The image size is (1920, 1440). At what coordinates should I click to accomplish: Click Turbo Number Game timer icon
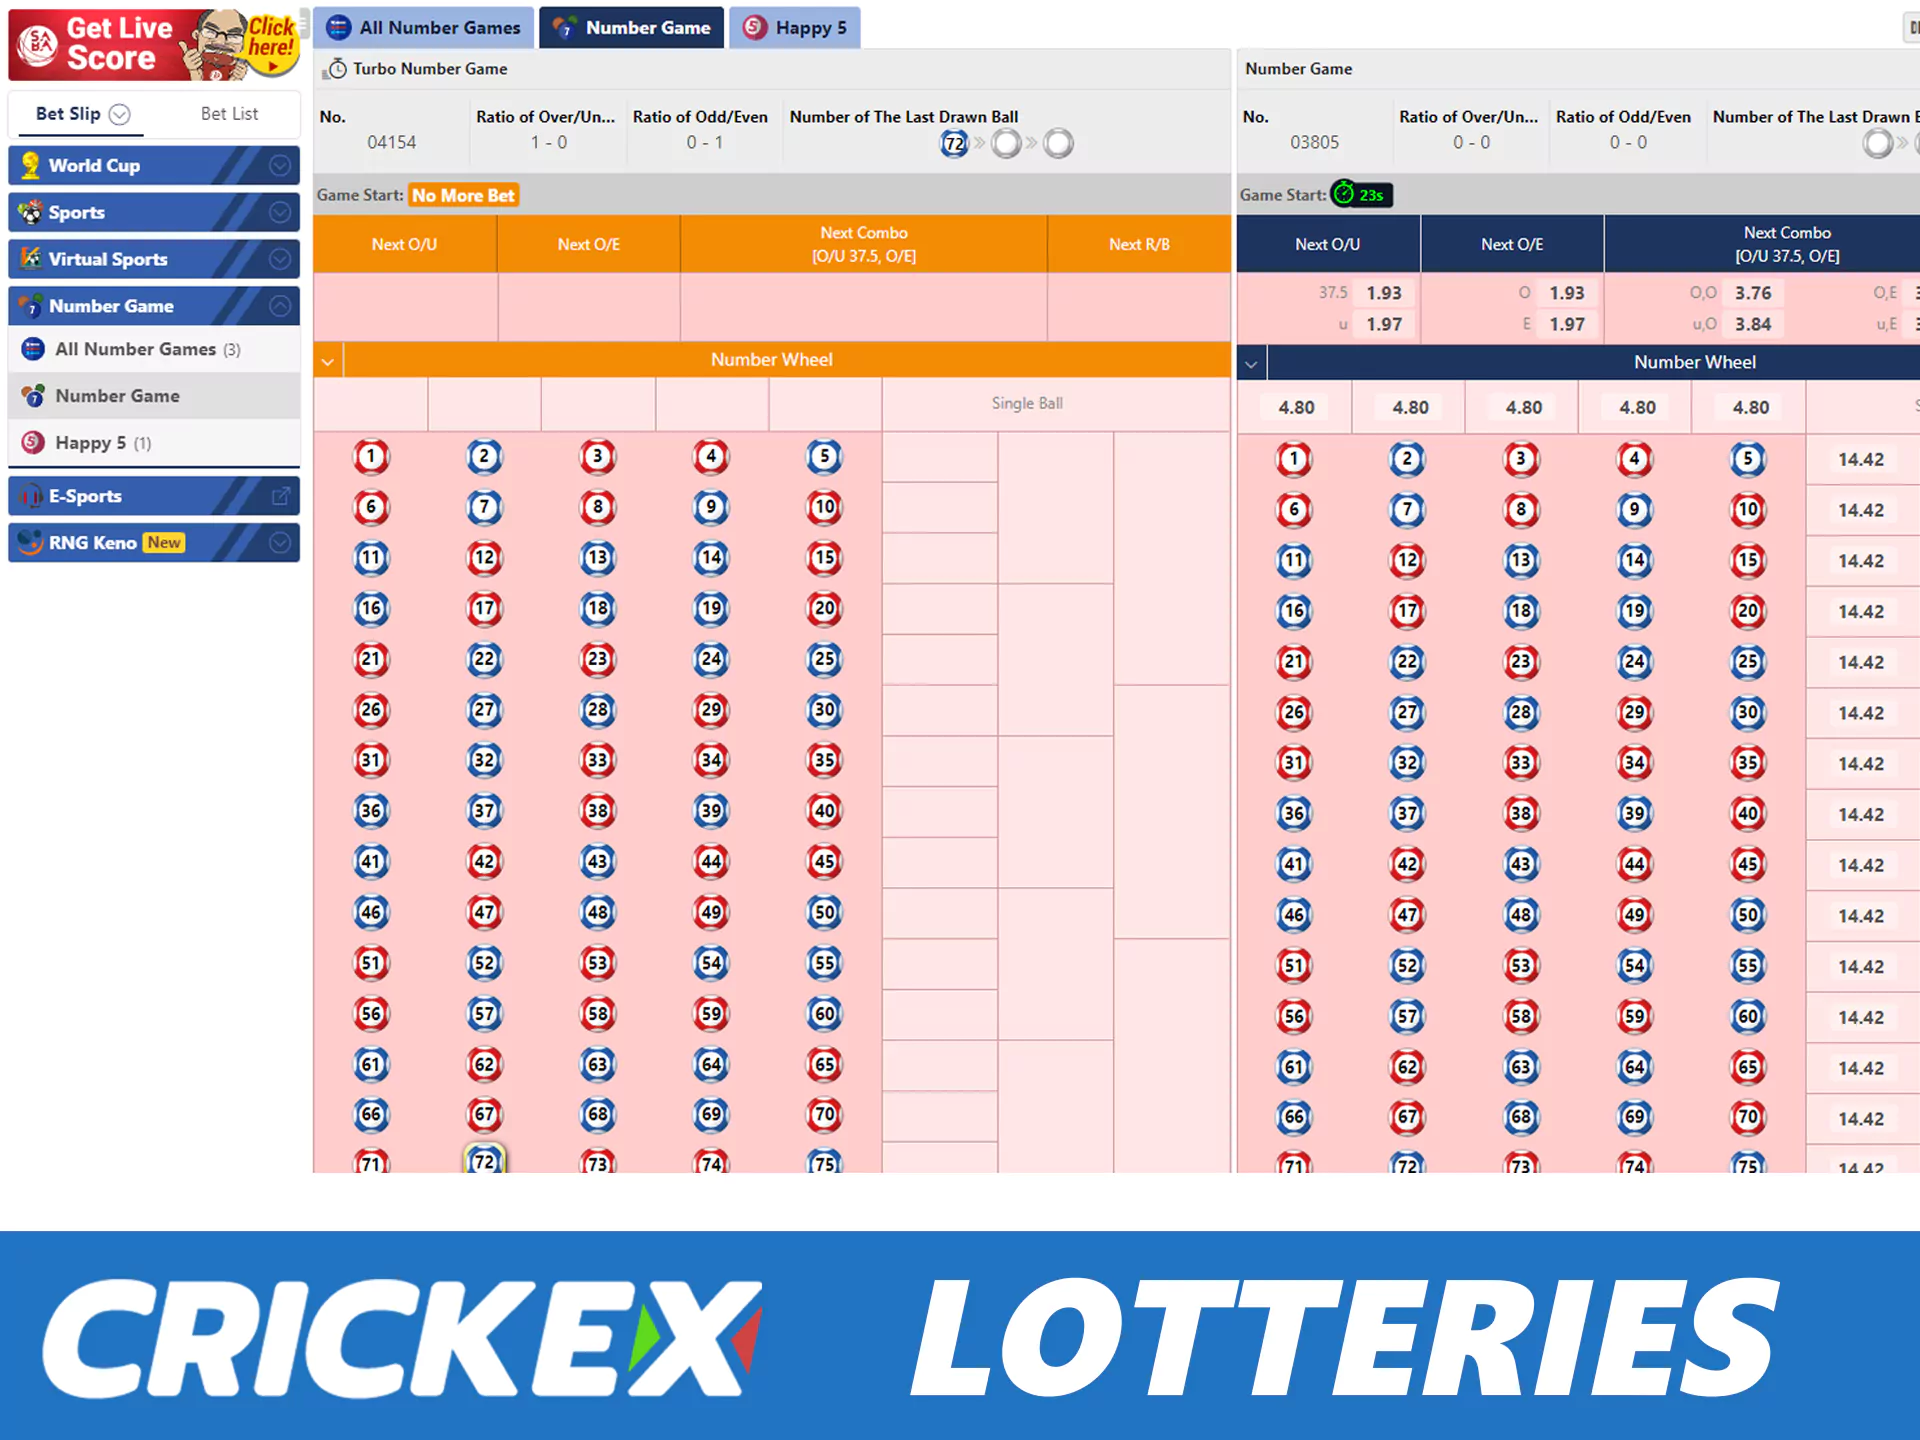click(337, 69)
